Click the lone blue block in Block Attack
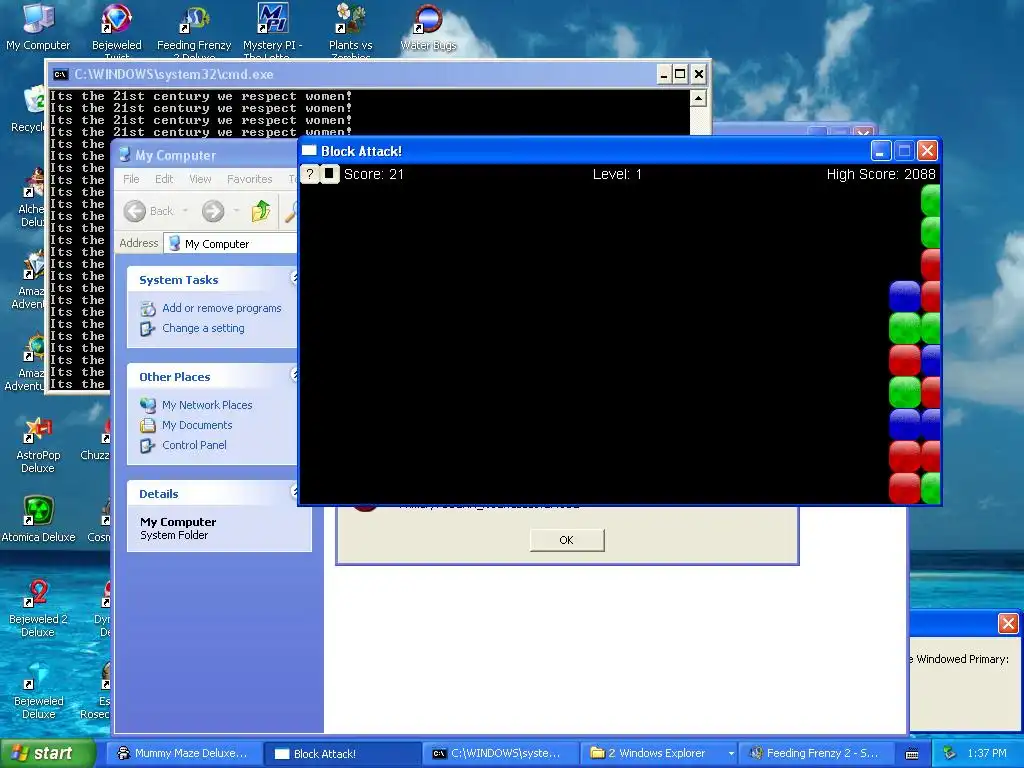1024x768 pixels. click(x=904, y=296)
